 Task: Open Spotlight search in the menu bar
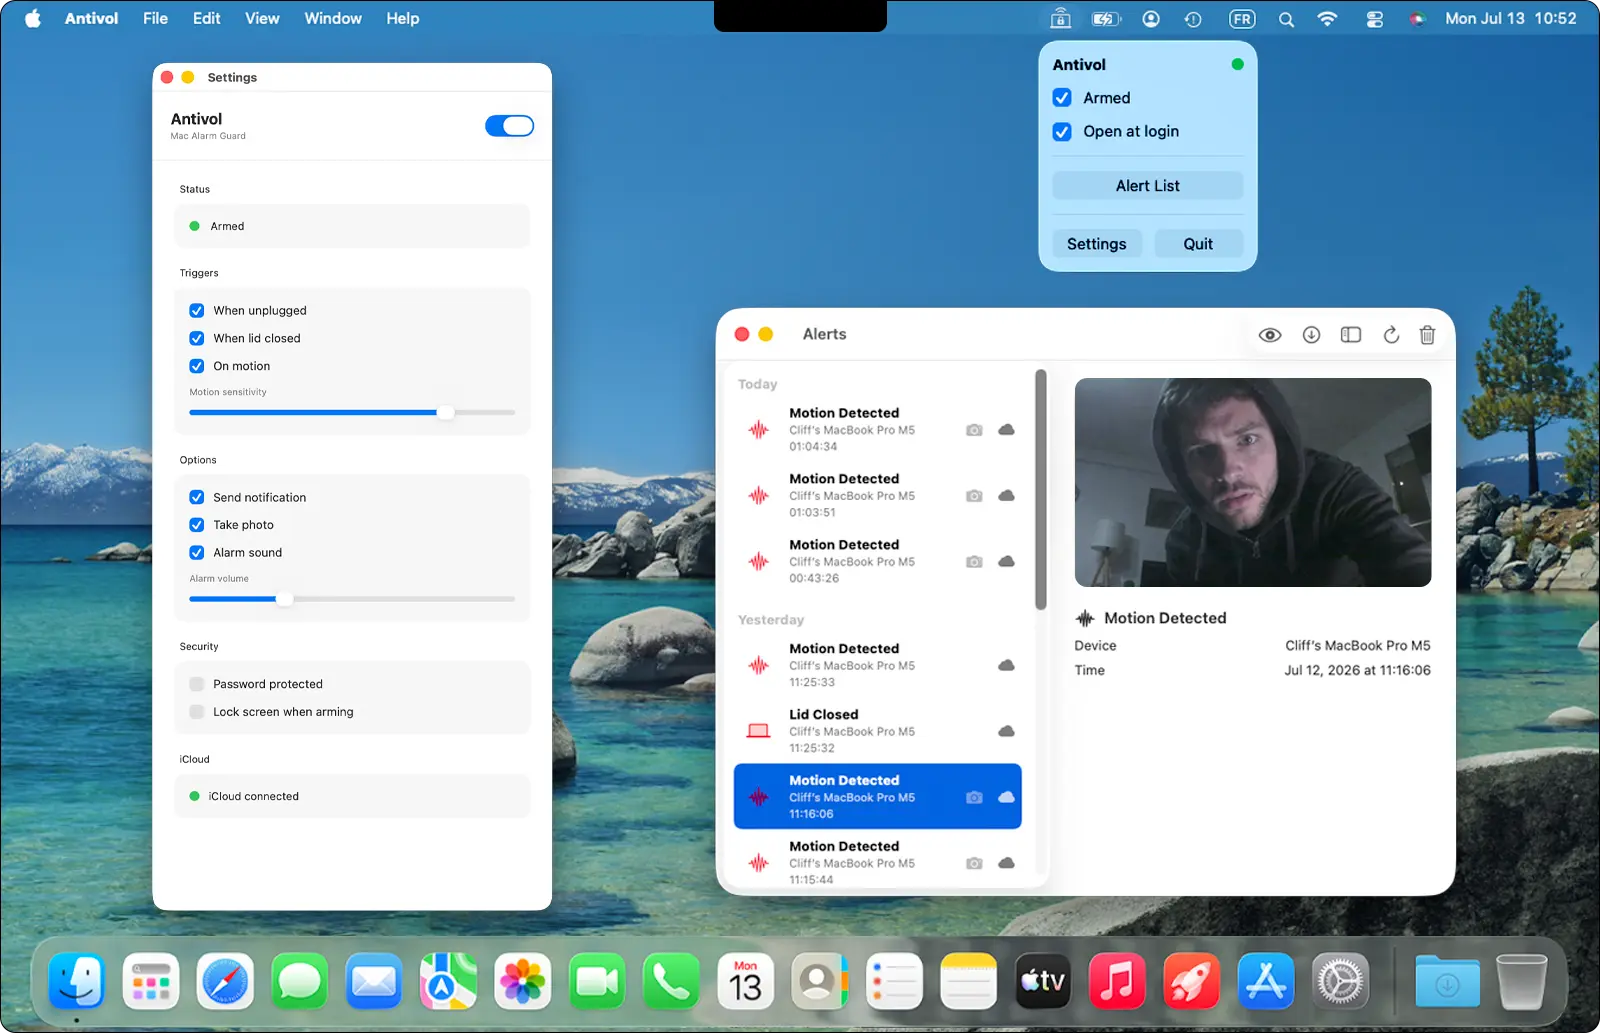tap(1286, 19)
